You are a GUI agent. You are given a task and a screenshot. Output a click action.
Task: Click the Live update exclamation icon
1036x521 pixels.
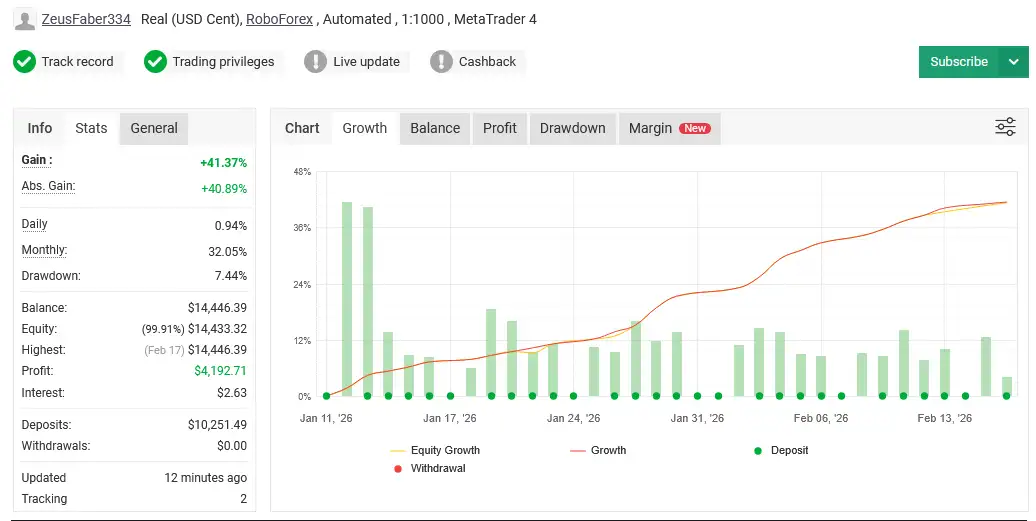[x=315, y=62]
